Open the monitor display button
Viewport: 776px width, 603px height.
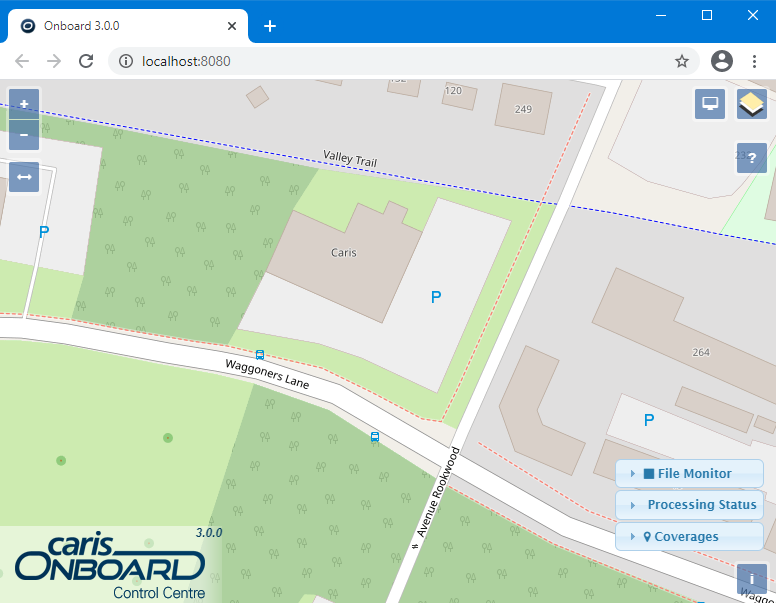tap(710, 104)
